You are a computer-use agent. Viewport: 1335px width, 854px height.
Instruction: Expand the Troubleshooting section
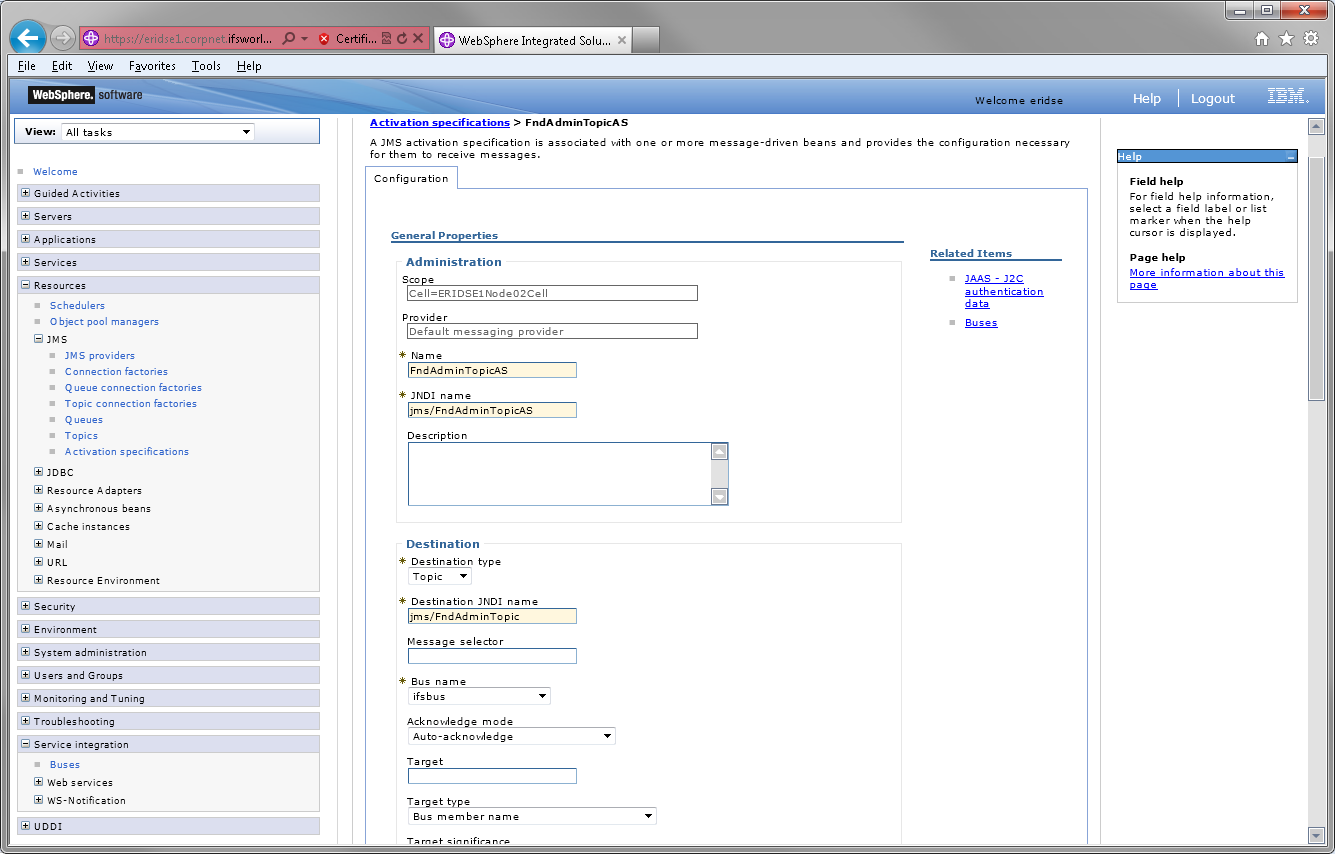(x=25, y=721)
